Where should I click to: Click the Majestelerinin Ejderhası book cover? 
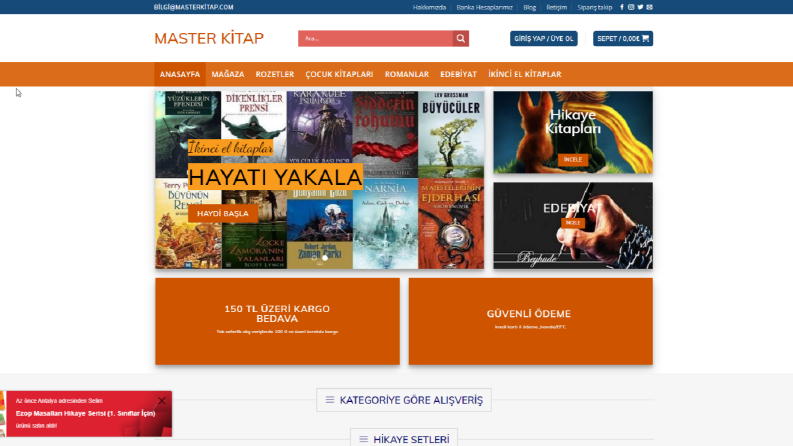[x=451, y=223]
